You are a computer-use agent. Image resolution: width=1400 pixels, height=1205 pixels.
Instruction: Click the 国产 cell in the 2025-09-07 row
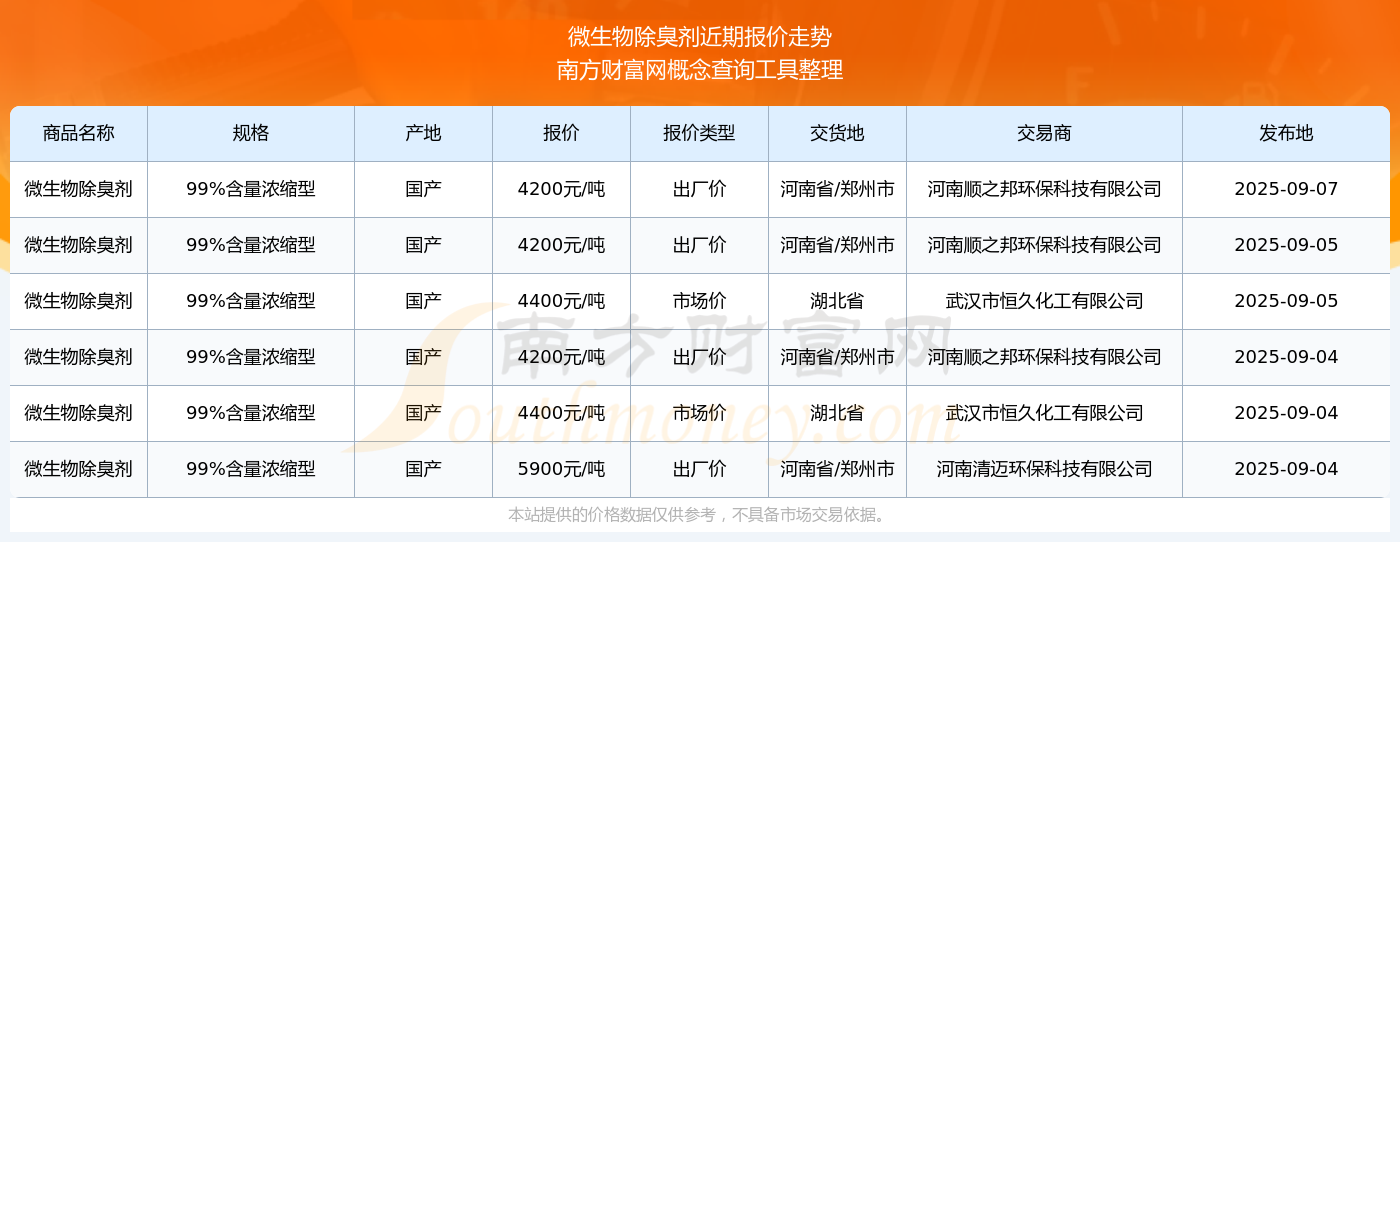tap(423, 189)
